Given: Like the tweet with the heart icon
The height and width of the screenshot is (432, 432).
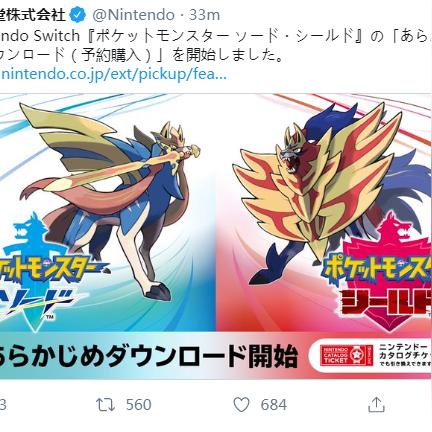Looking at the screenshot, I should pos(241,405).
